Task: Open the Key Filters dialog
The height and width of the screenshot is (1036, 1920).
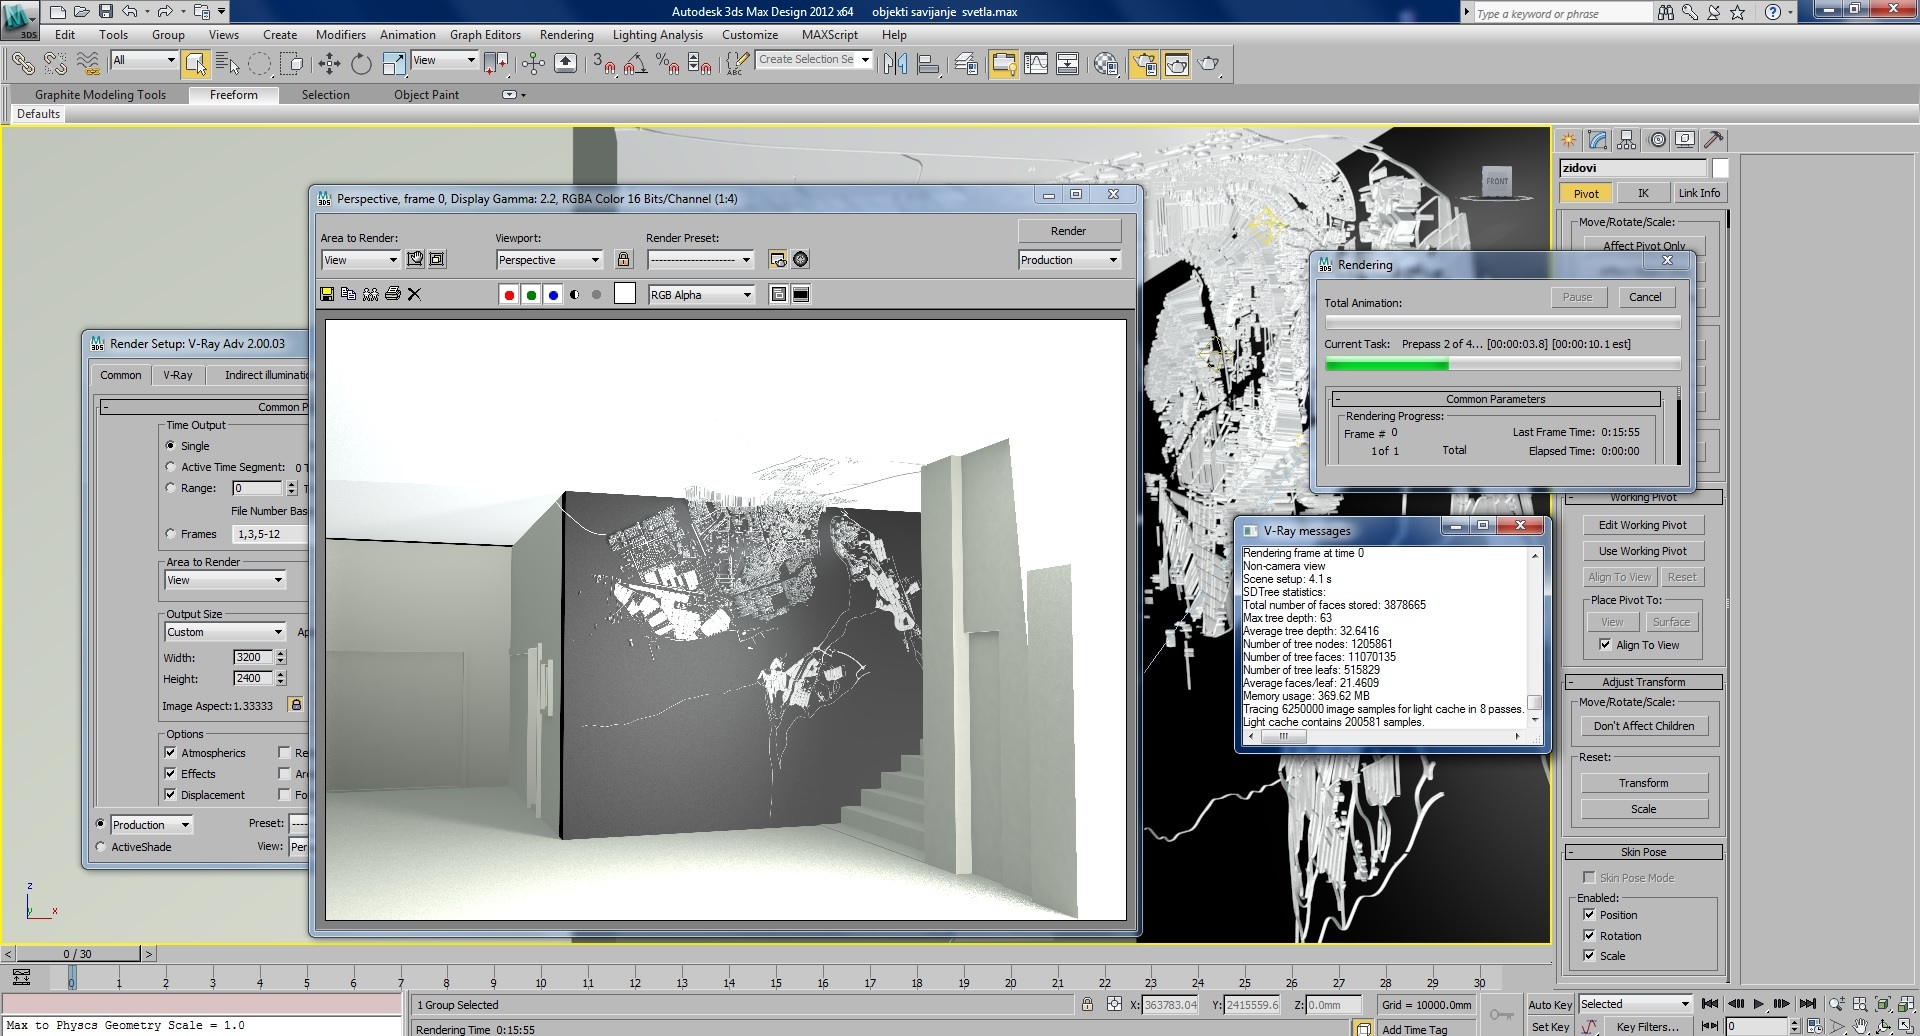Action: point(1647,1027)
